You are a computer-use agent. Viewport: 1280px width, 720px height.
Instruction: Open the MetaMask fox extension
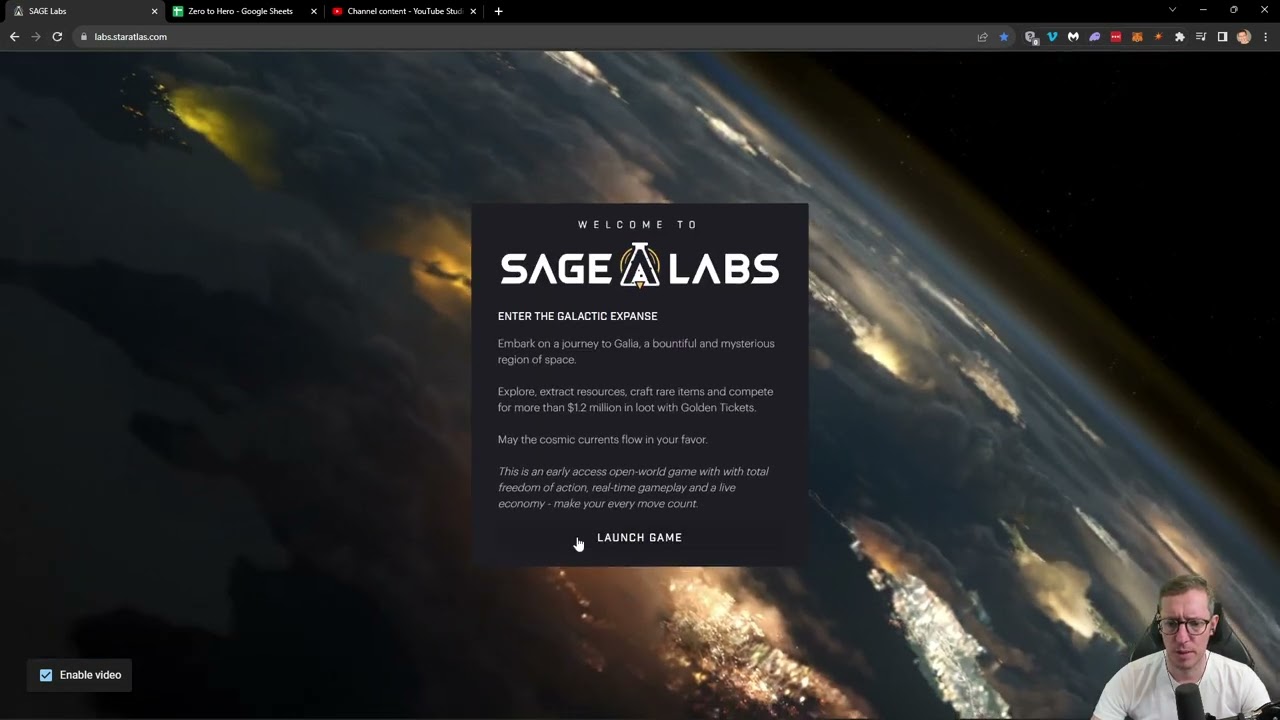[1137, 37]
